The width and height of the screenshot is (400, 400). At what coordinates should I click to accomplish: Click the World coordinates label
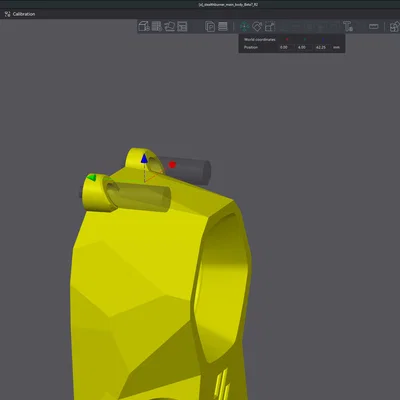coord(260,39)
